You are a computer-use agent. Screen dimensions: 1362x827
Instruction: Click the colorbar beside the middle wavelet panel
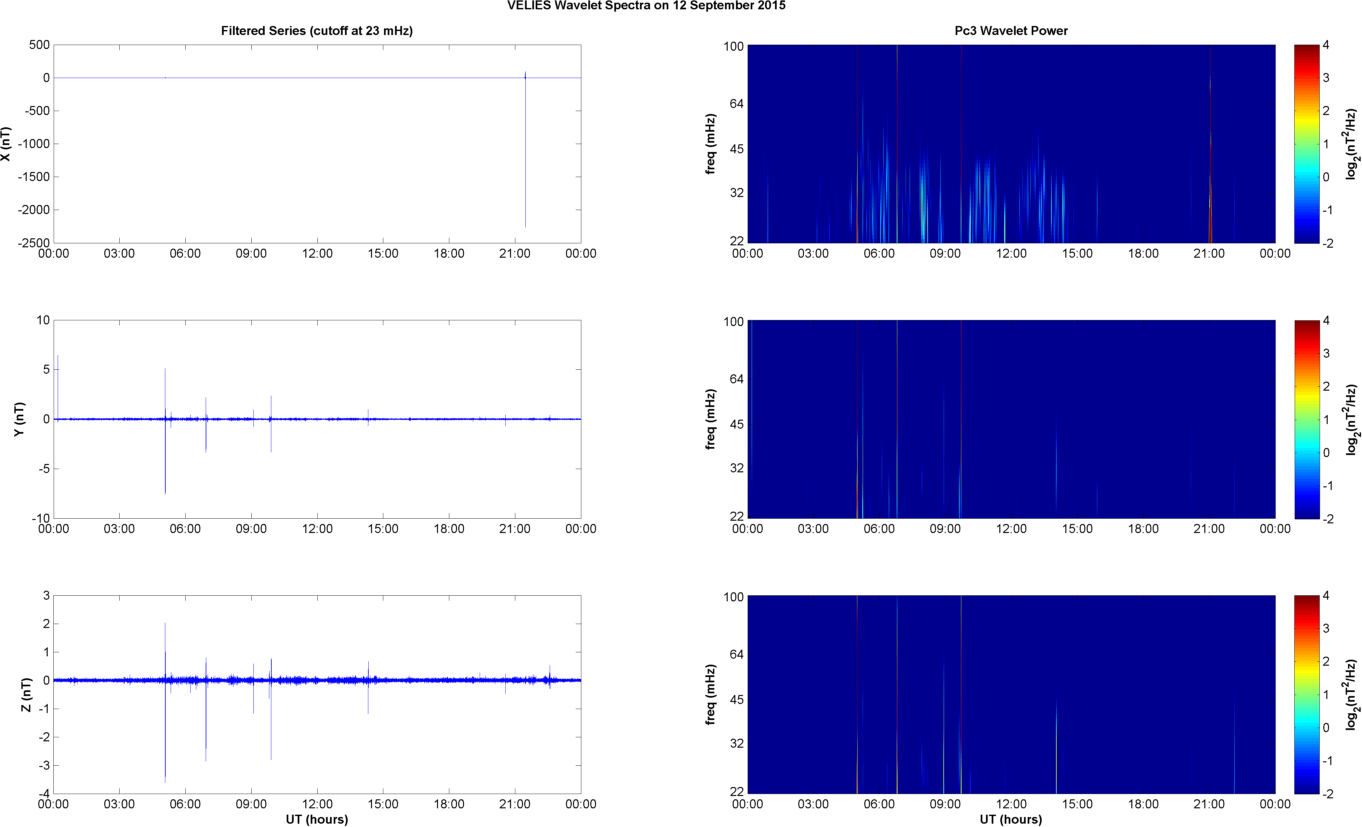[x=1306, y=419]
